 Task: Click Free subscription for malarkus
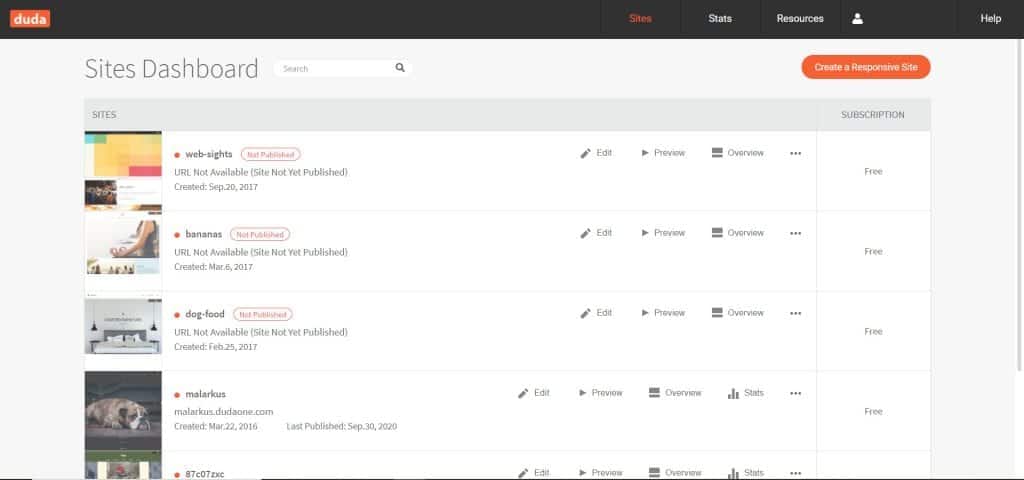[x=873, y=411]
